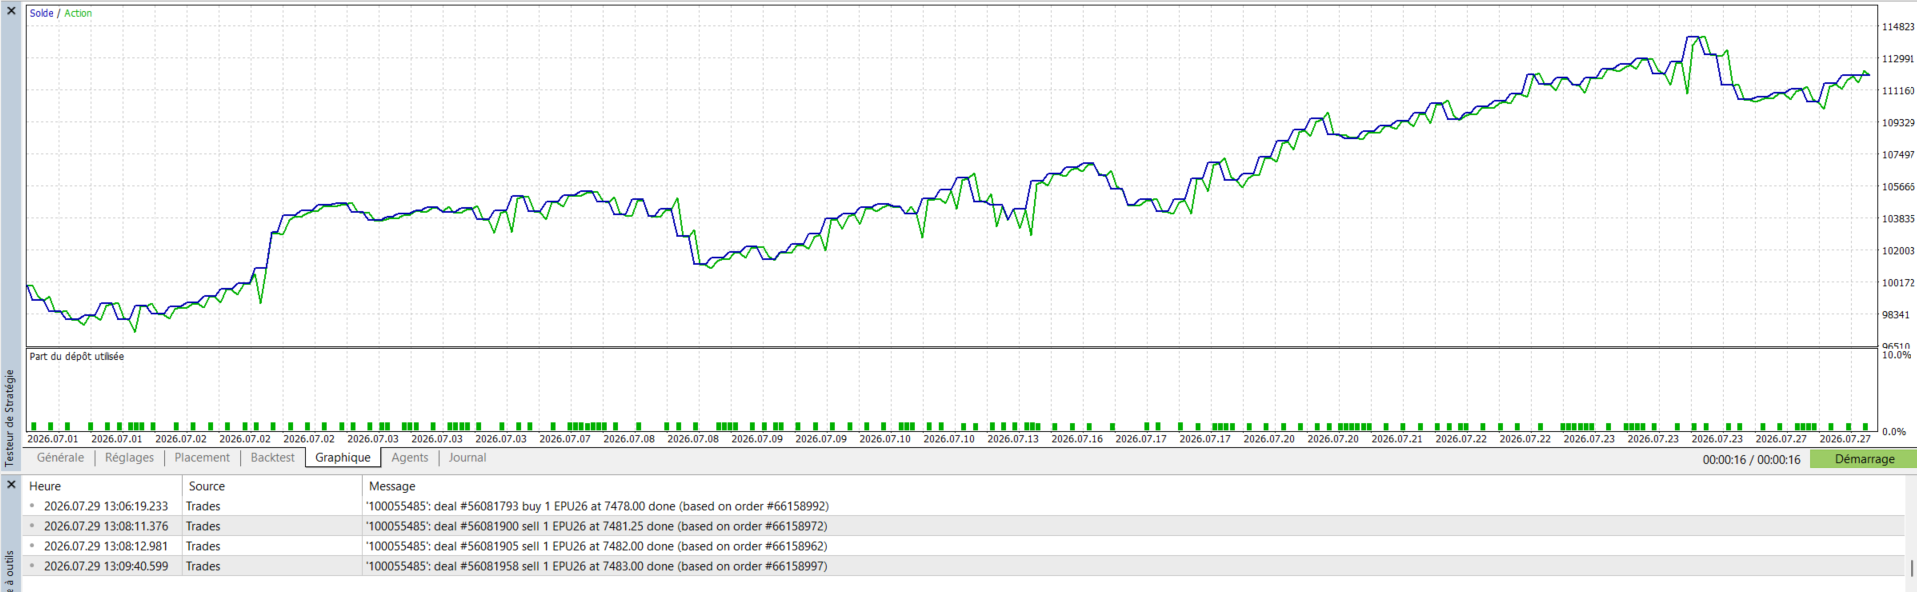Click the vertical Testeur de Stratégie title

point(11,417)
